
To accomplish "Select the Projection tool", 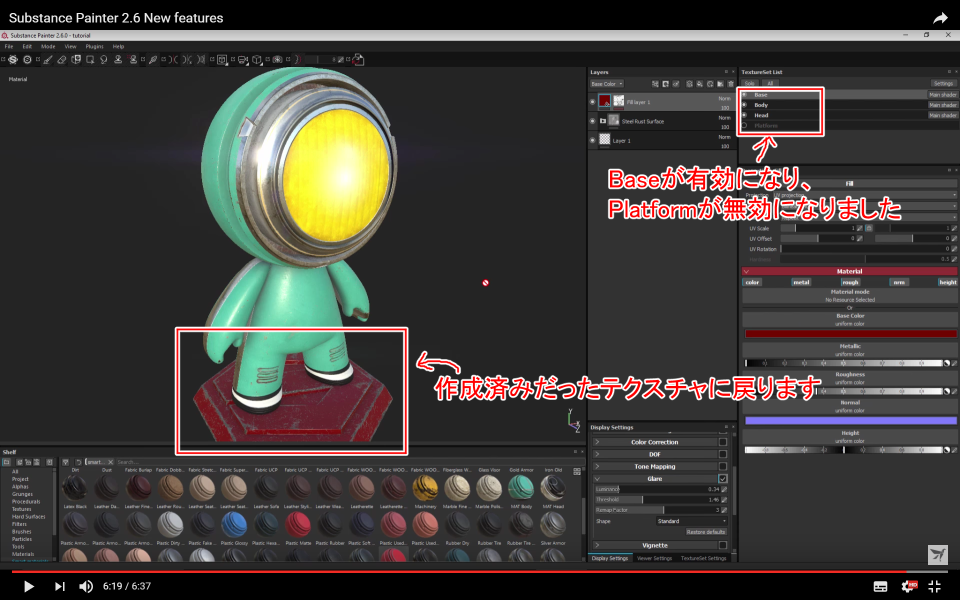I will [x=76, y=59].
